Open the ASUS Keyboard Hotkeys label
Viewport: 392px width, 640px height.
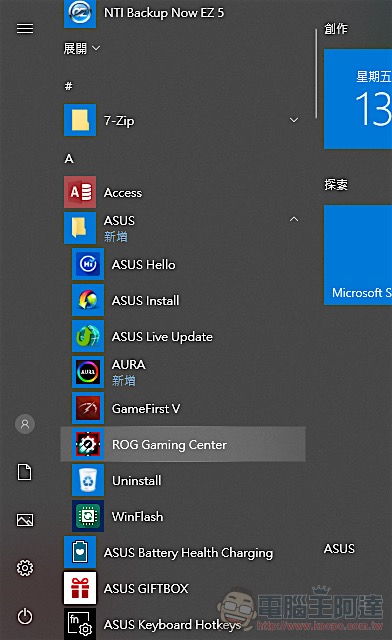[172, 625]
